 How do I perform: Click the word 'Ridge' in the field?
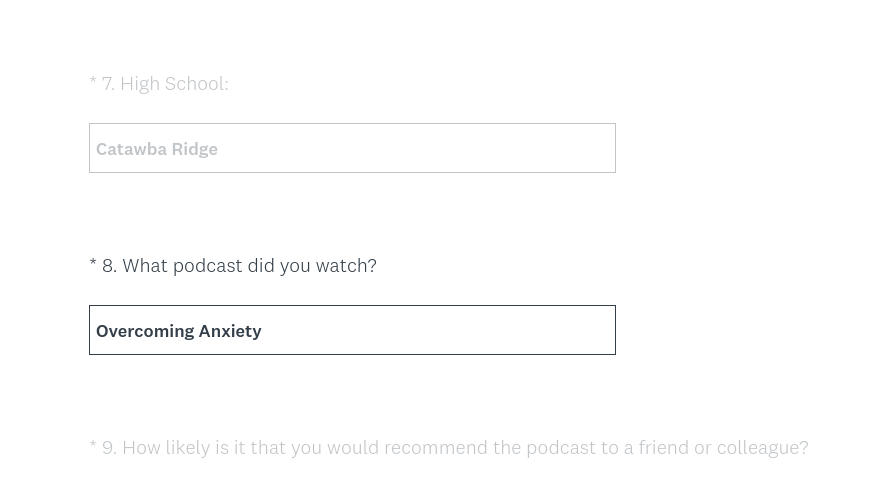click(x=194, y=149)
